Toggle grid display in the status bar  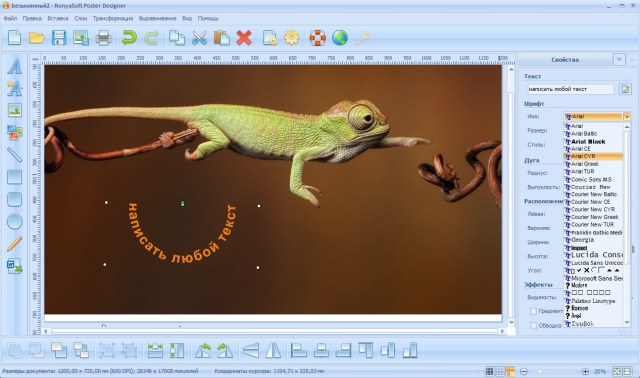coord(489,371)
